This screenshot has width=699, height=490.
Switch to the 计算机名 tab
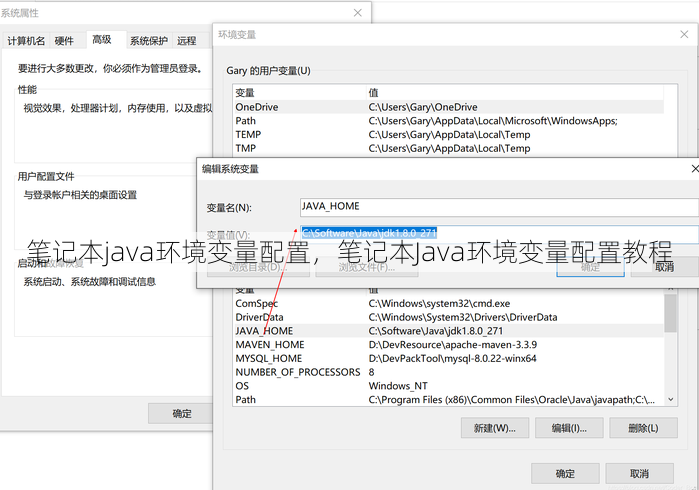(x=26, y=41)
